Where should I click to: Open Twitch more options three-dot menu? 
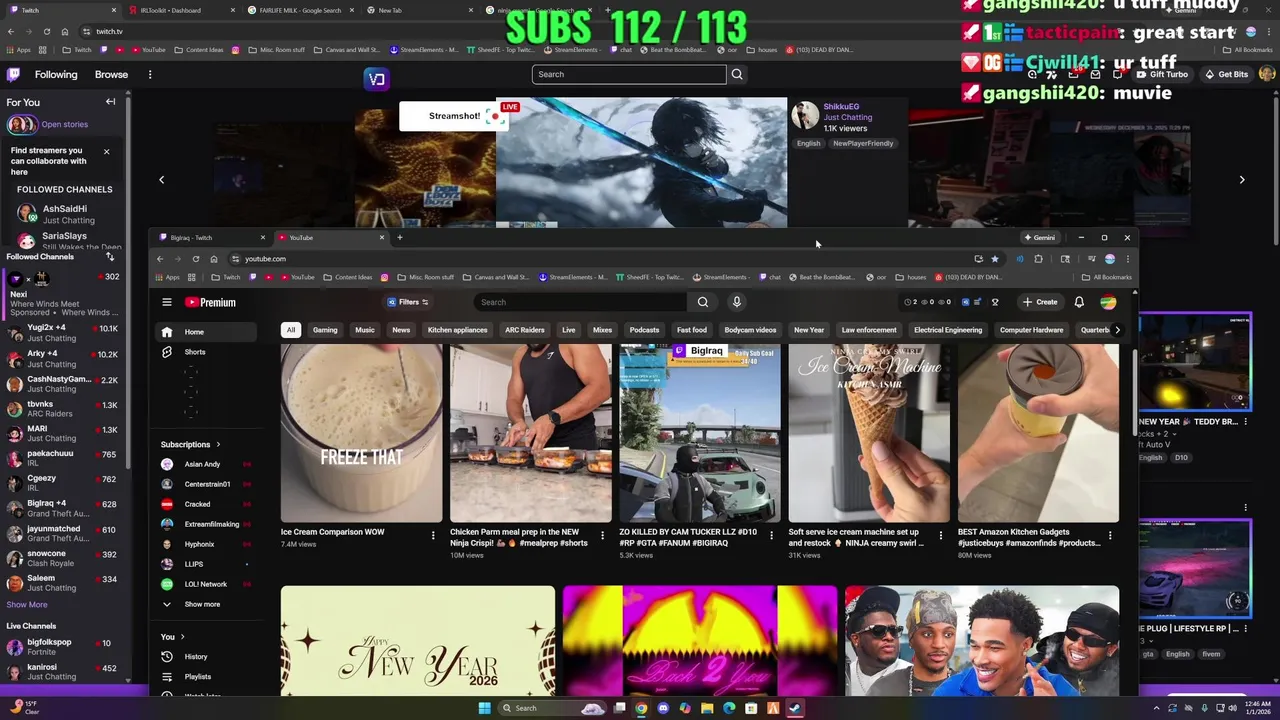pyautogui.click(x=150, y=74)
